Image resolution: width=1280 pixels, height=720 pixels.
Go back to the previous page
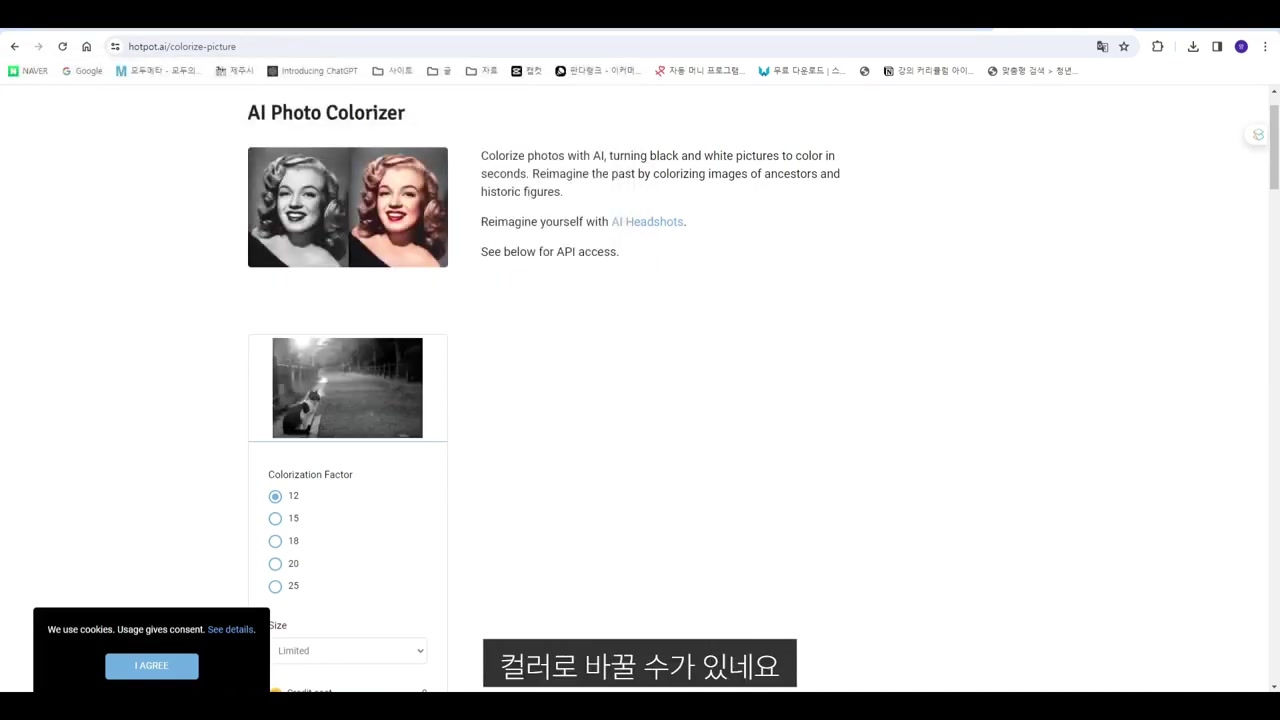coord(14,47)
